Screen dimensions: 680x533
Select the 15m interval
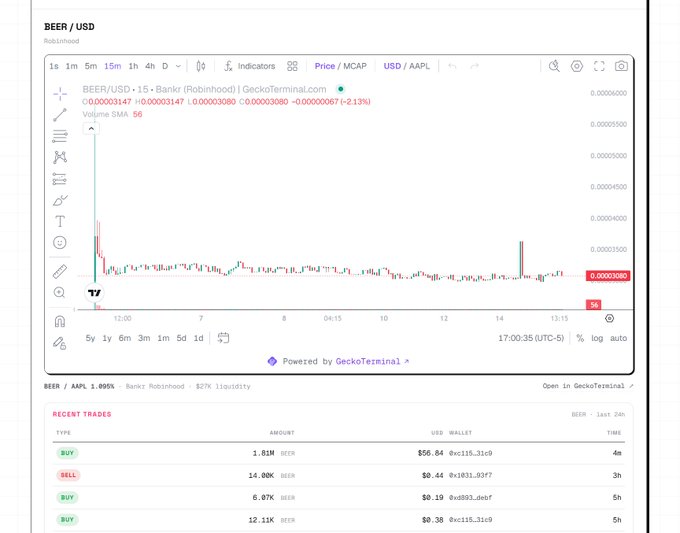(x=112, y=66)
